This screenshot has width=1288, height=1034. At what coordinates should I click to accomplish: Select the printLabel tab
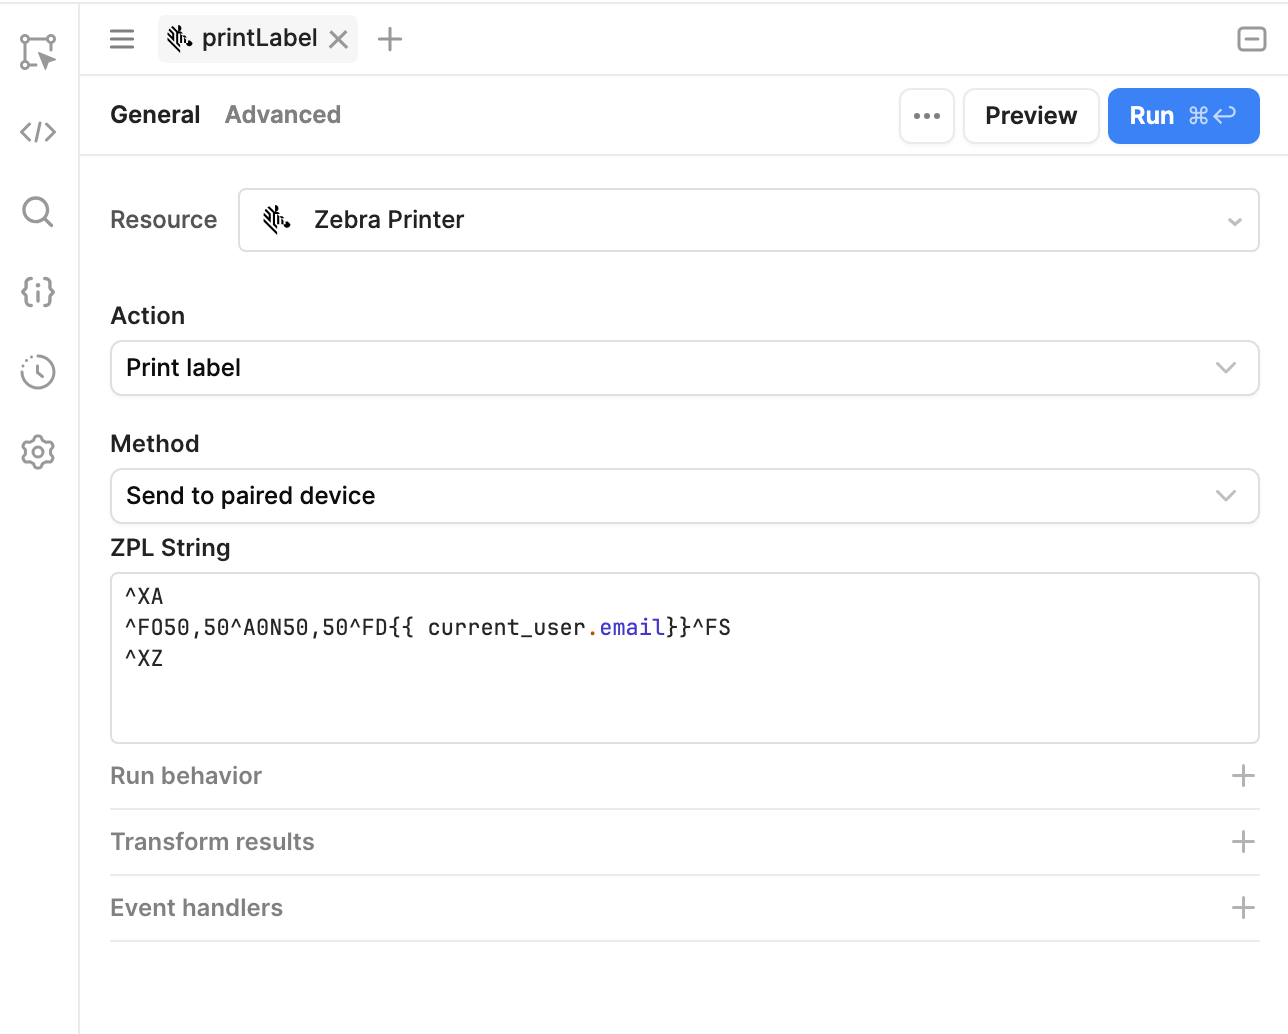click(258, 39)
